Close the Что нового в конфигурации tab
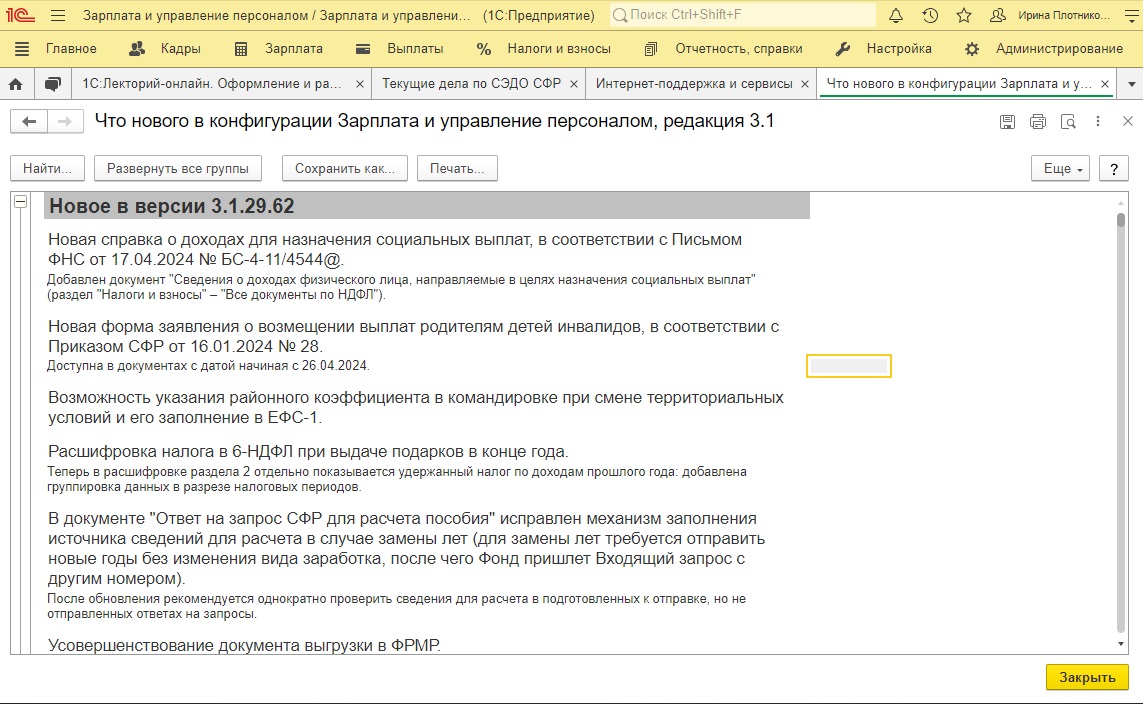This screenshot has width=1143, height=704. click(1105, 85)
